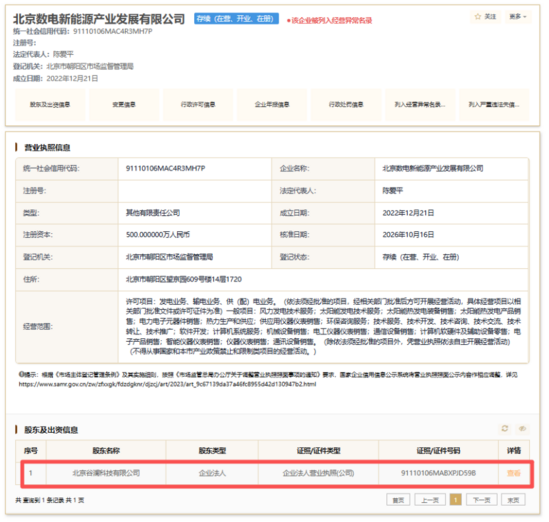The height and width of the screenshot is (522, 549).
Task: Click the 登记状态 value 存续 in license table
Action: pyautogui.click(x=421, y=257)
